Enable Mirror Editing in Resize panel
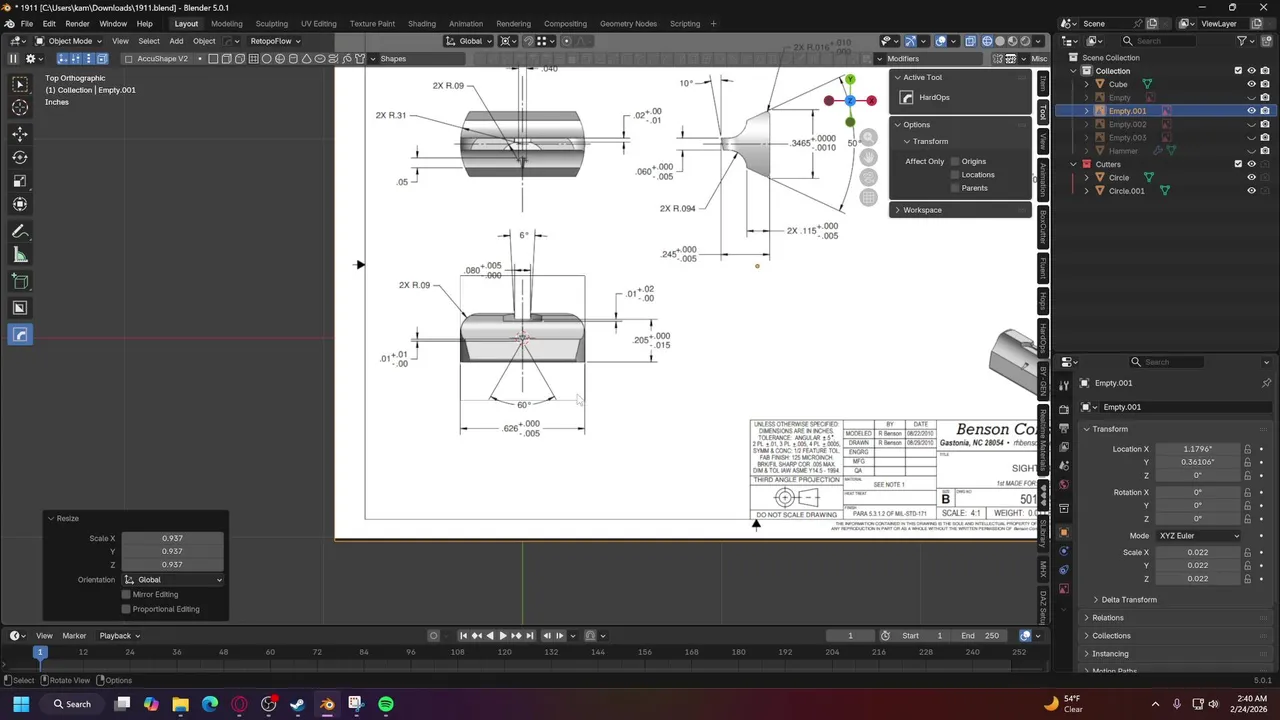The height and width of the screenshot is (720, 1280). (x=126, y=594)
